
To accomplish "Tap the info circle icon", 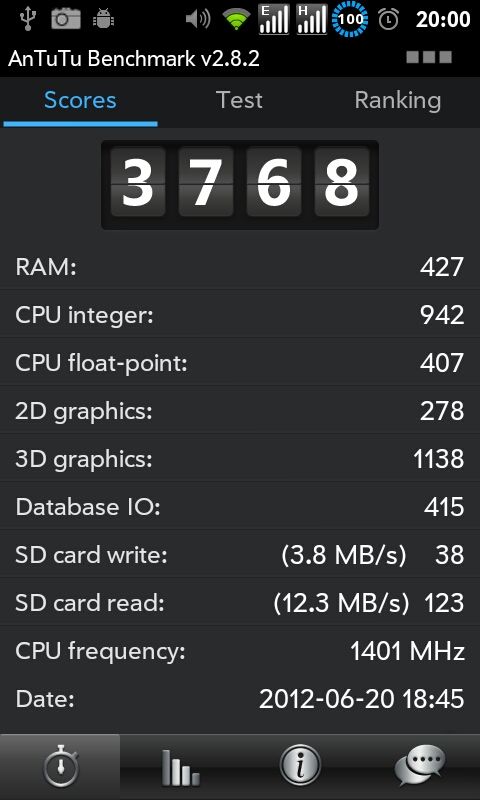I will tap(300, 766).
